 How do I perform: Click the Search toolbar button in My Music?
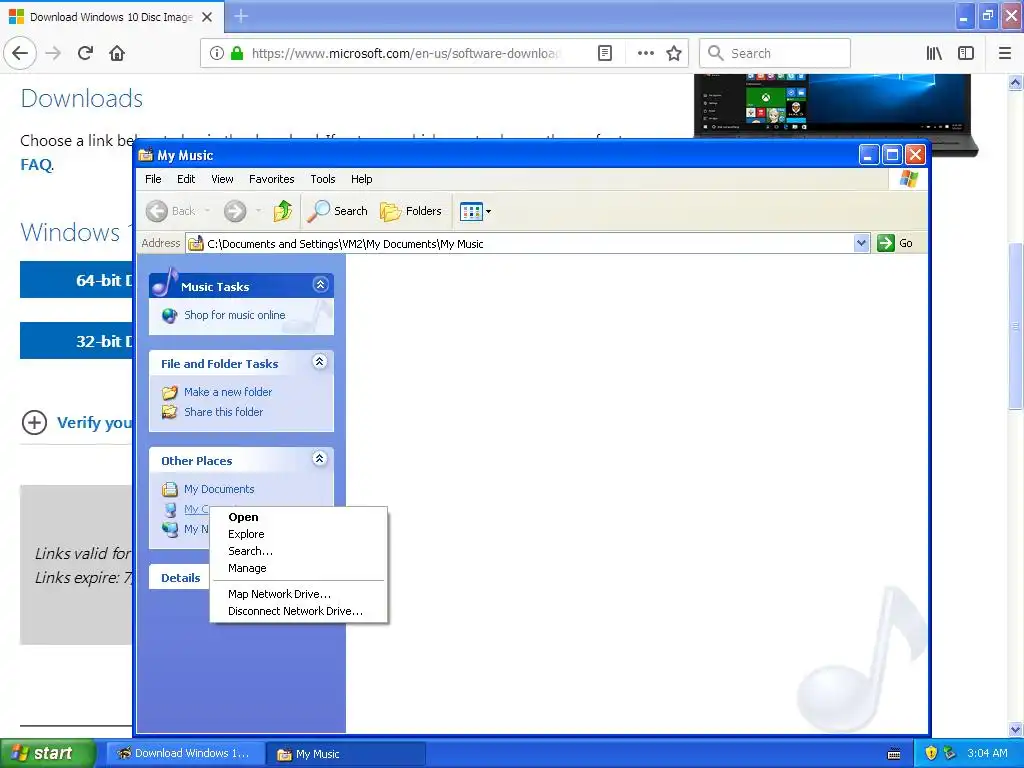click(x=338, y=211)
